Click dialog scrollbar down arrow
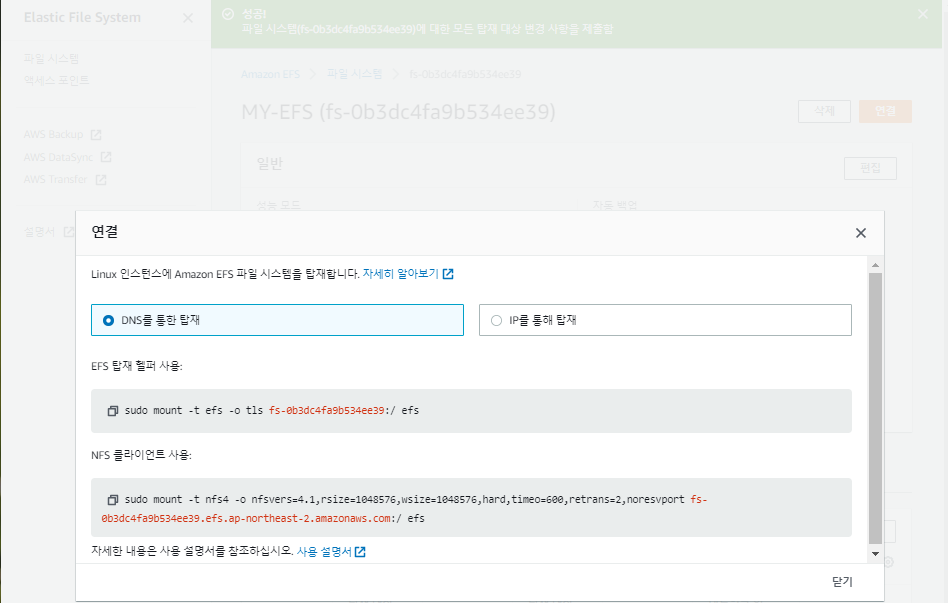 pos(875,553)
